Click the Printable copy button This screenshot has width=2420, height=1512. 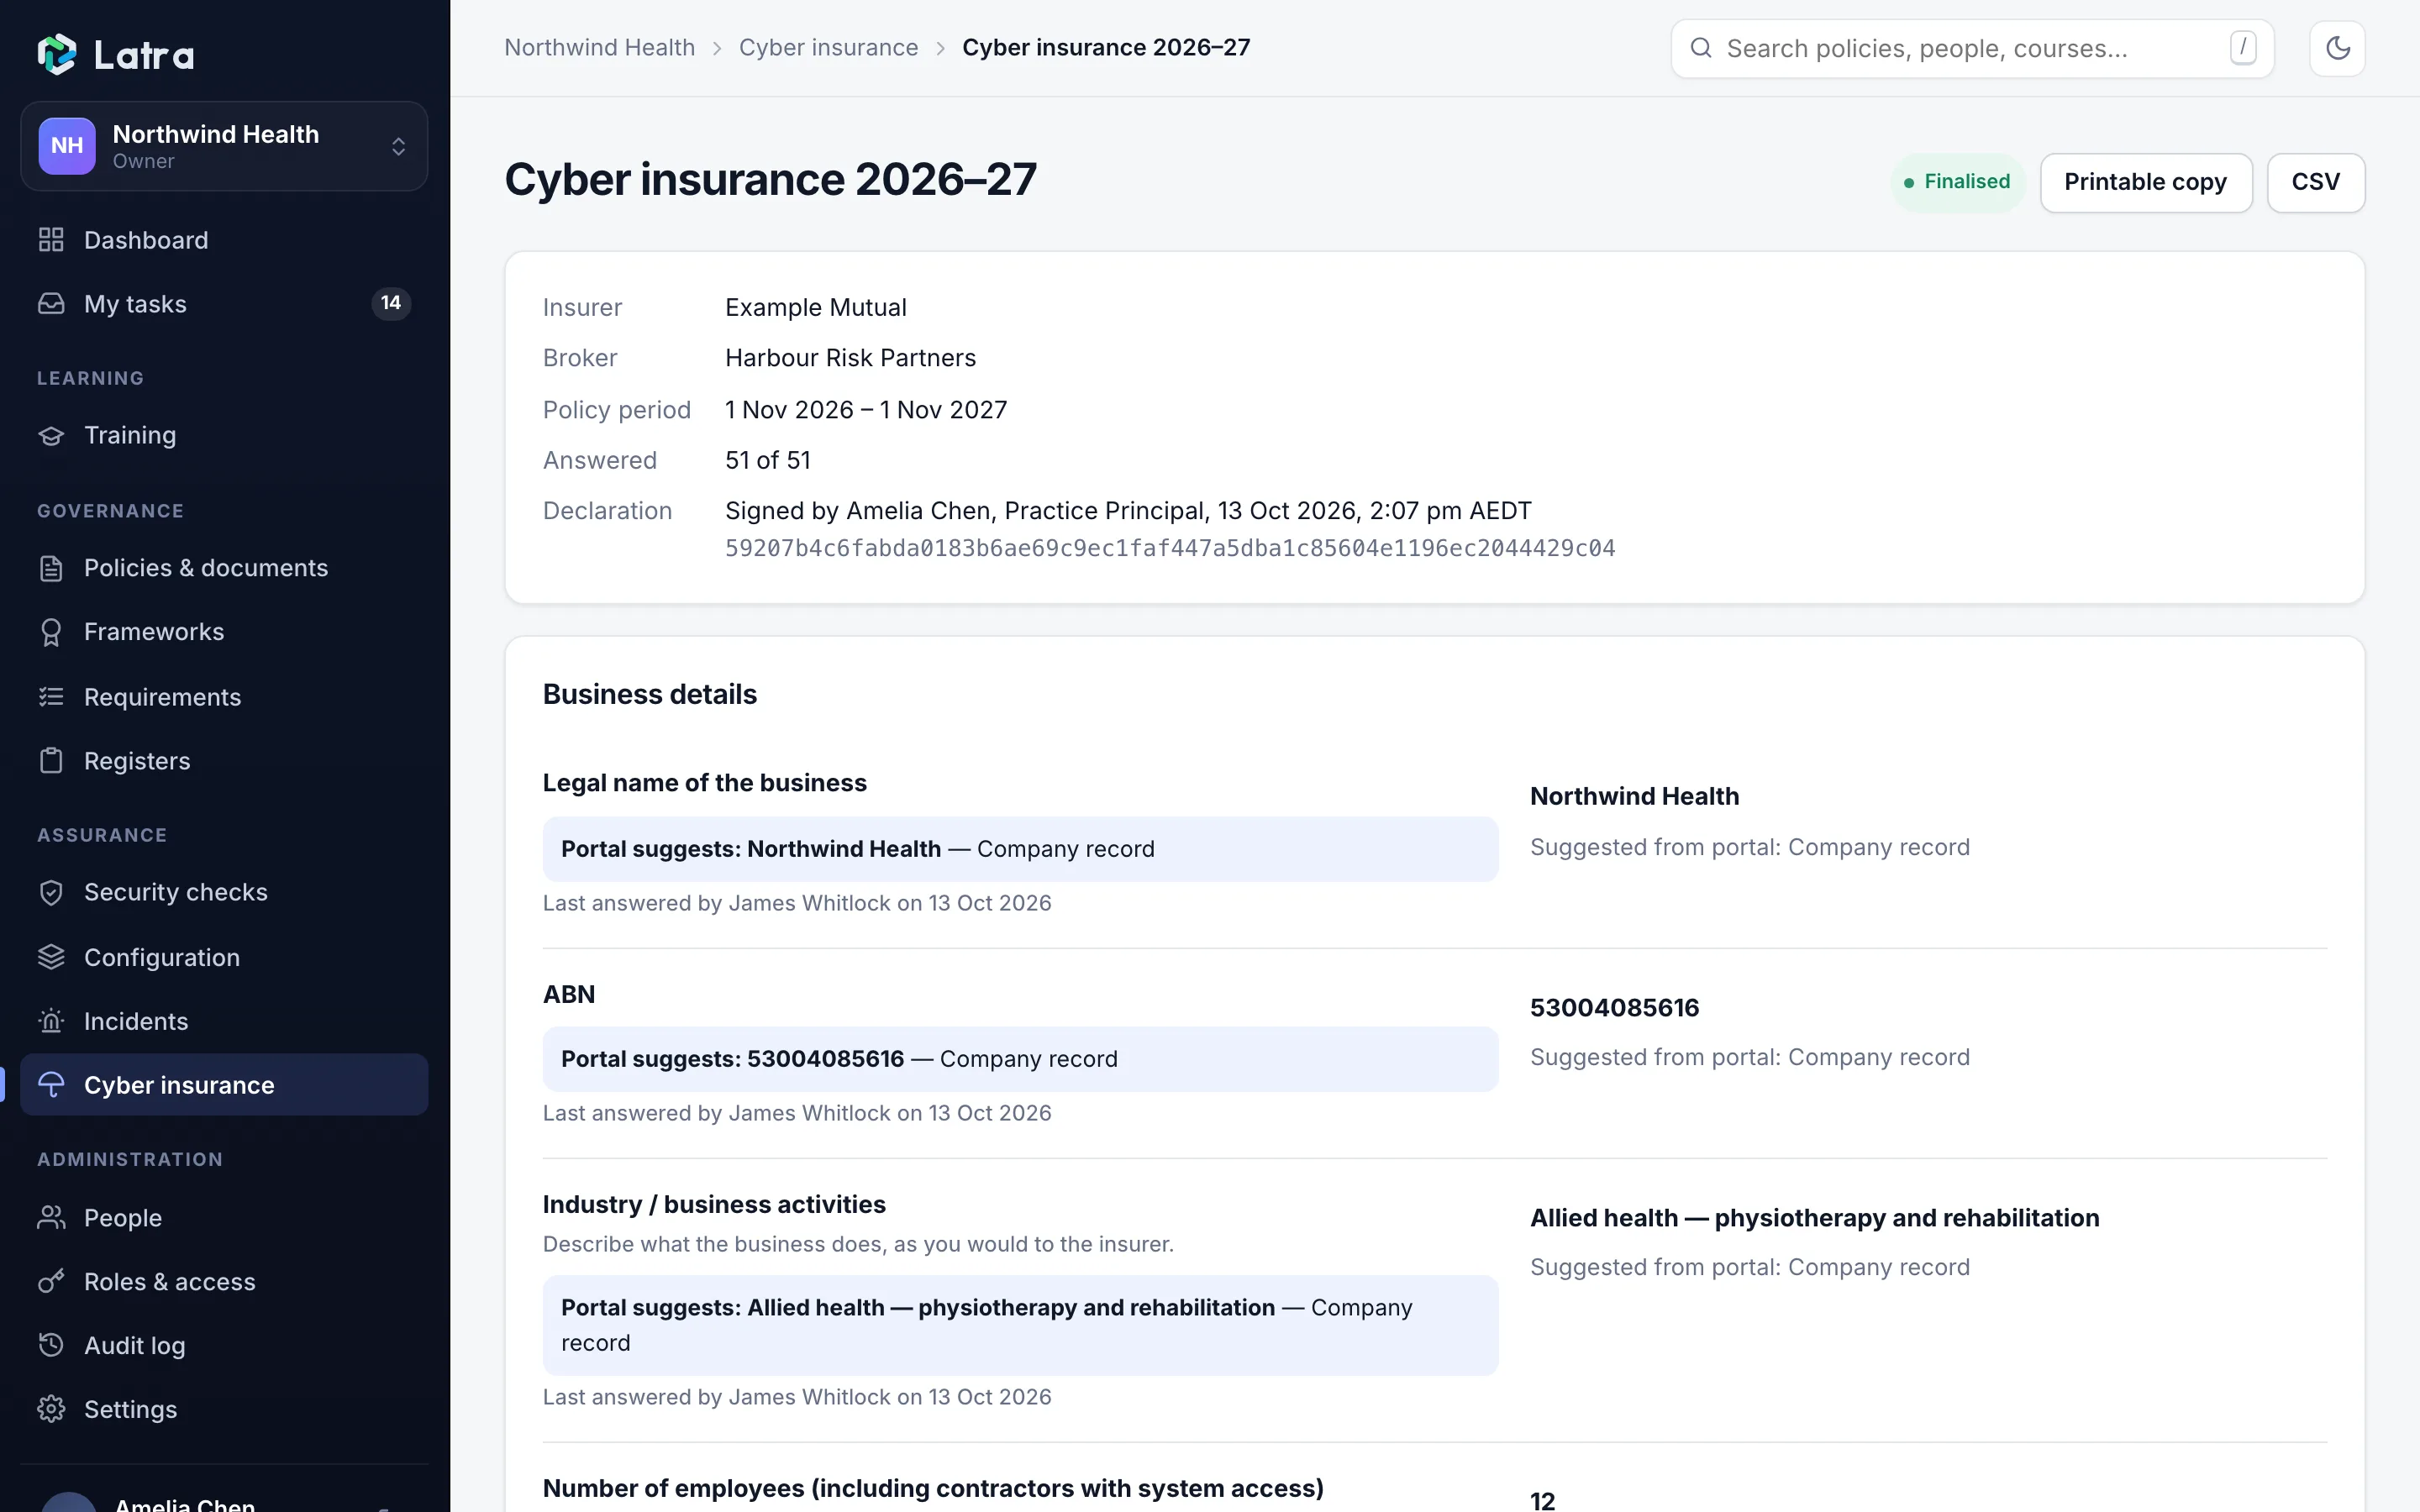2146,182
